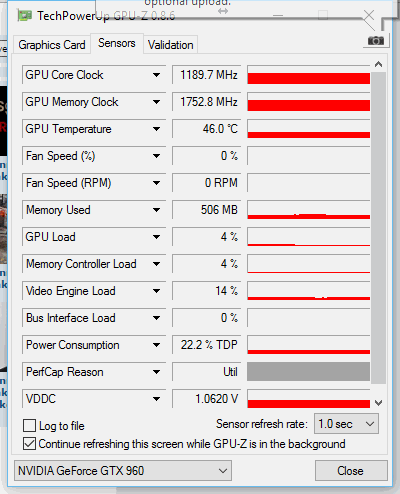400x494 pixels.
Task: Expand the GPU Temperature sensor dropdown arrow
Action: pos(156,129)
